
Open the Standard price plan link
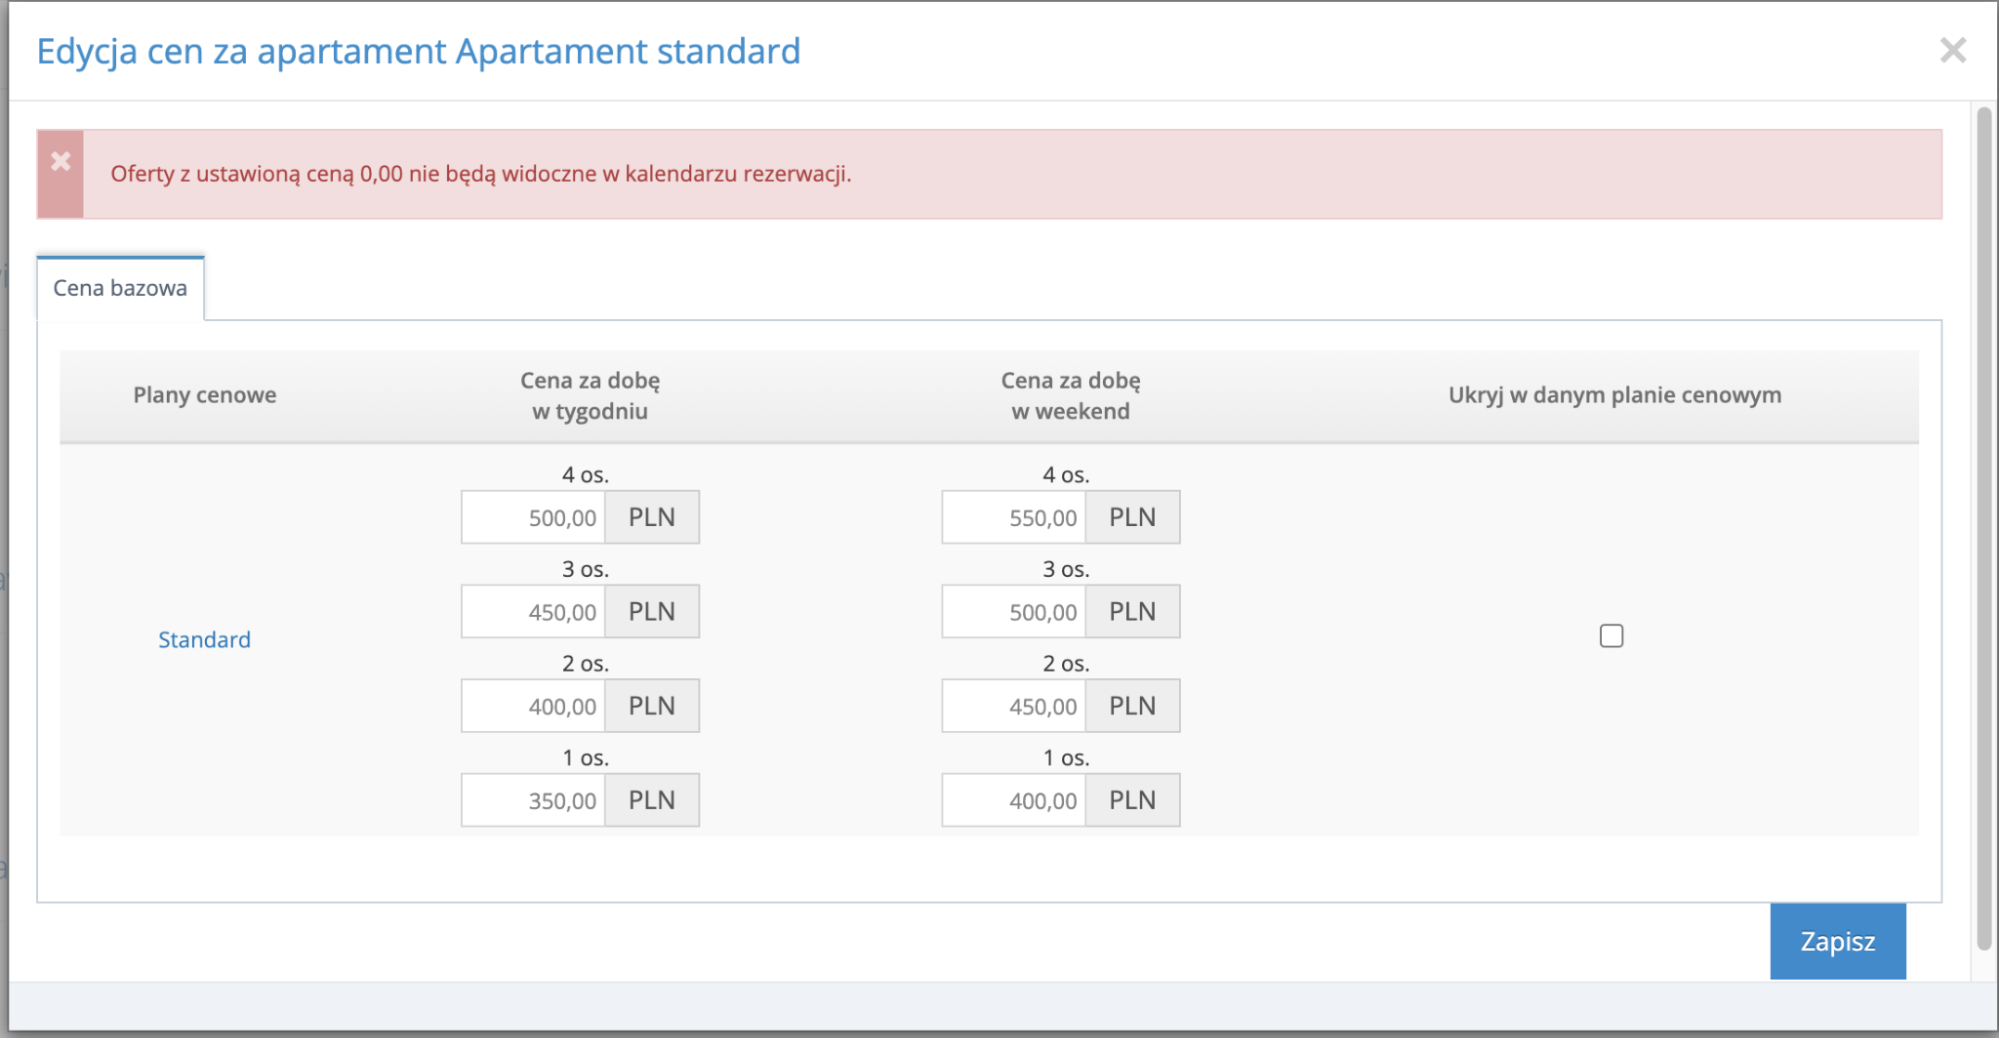click(204, 639)
